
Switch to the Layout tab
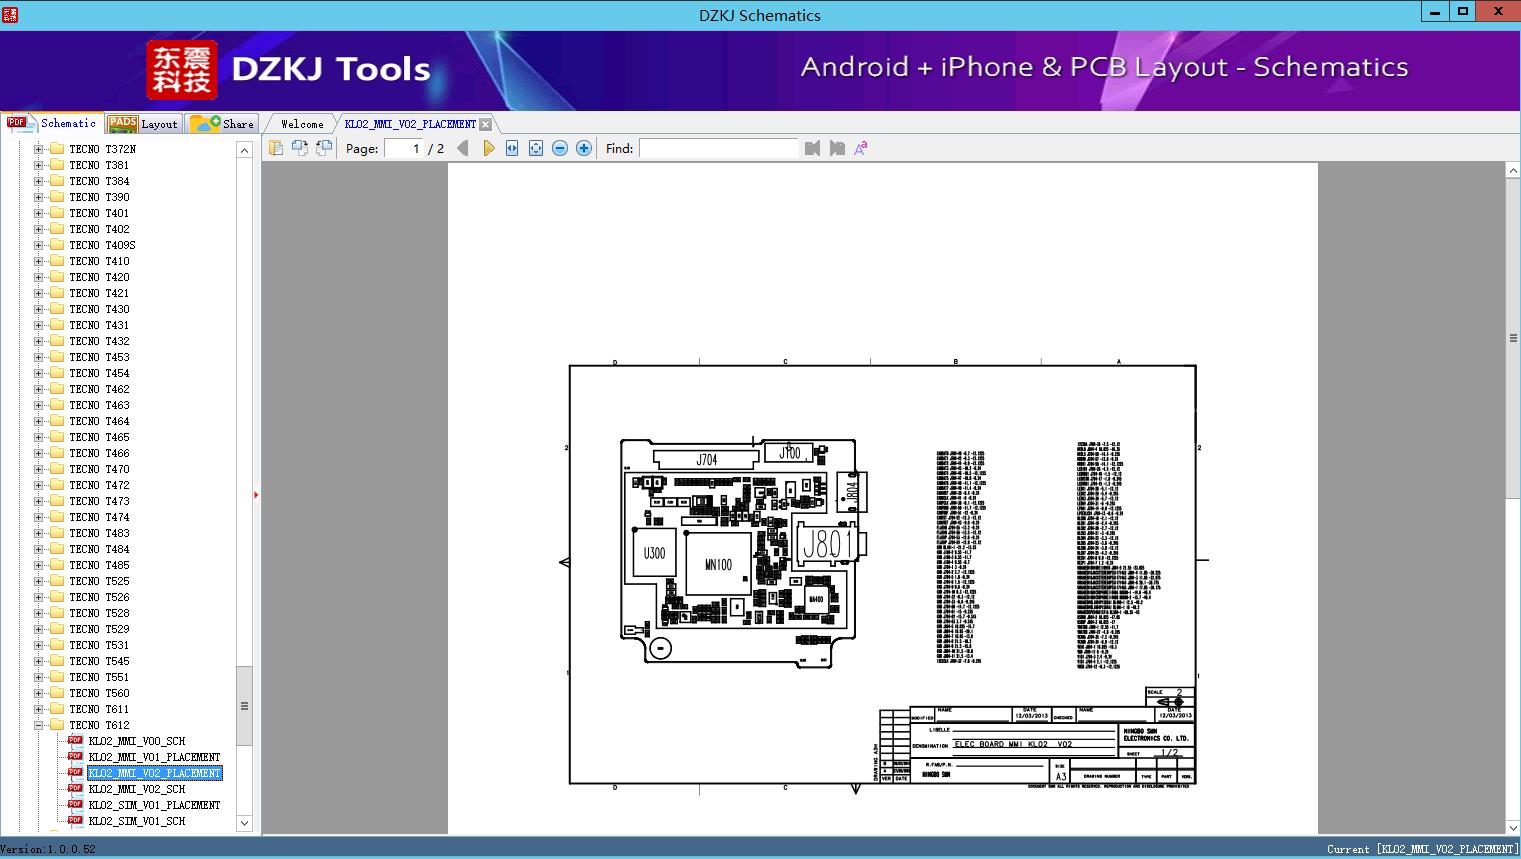[143, 124]
